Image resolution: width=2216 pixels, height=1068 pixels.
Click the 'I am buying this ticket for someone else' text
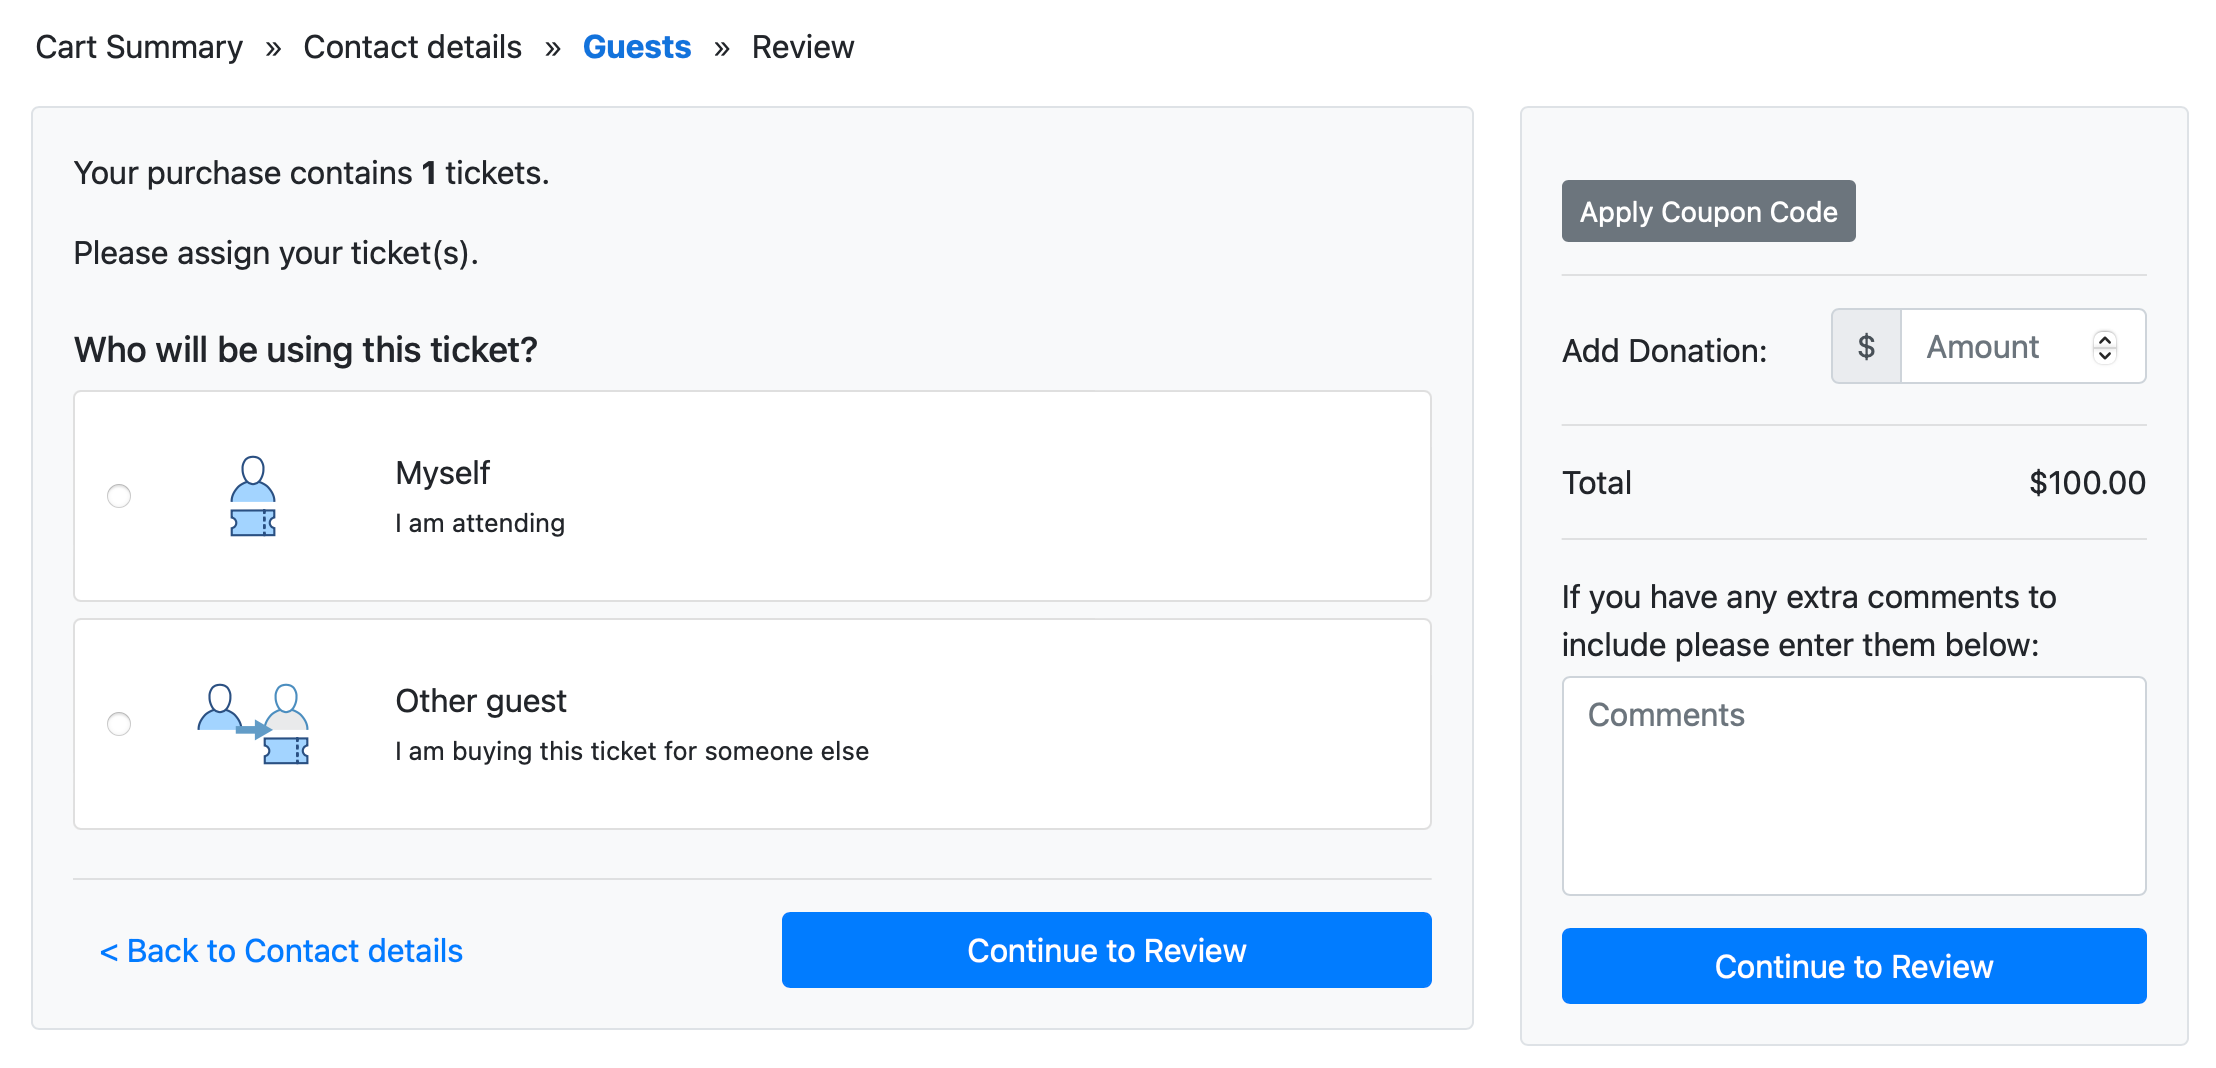pyautogui.click(x=632, y=751)
